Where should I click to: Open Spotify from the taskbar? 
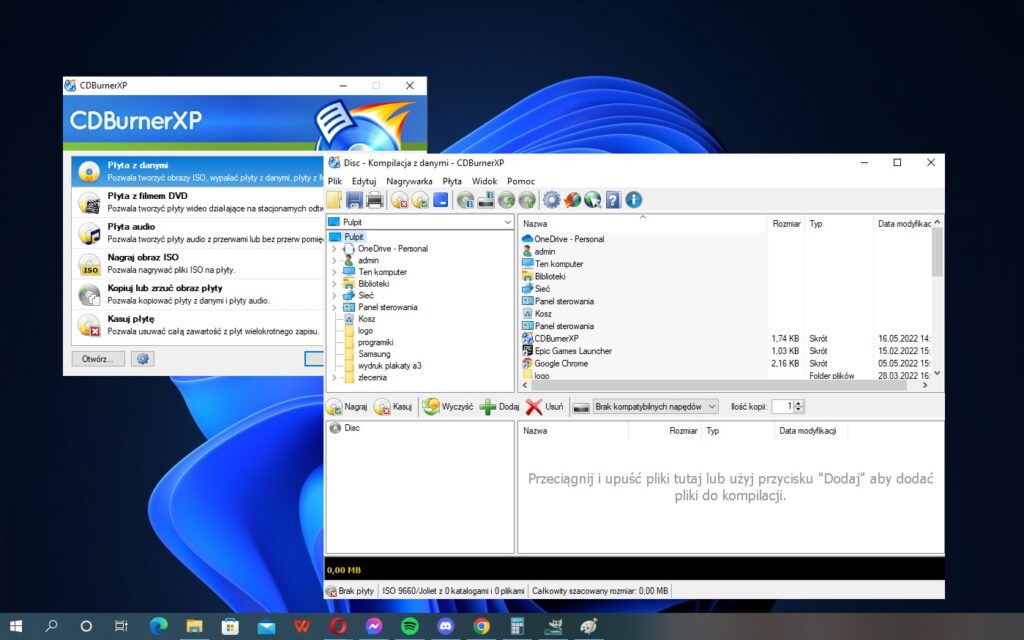click(409, 626)
